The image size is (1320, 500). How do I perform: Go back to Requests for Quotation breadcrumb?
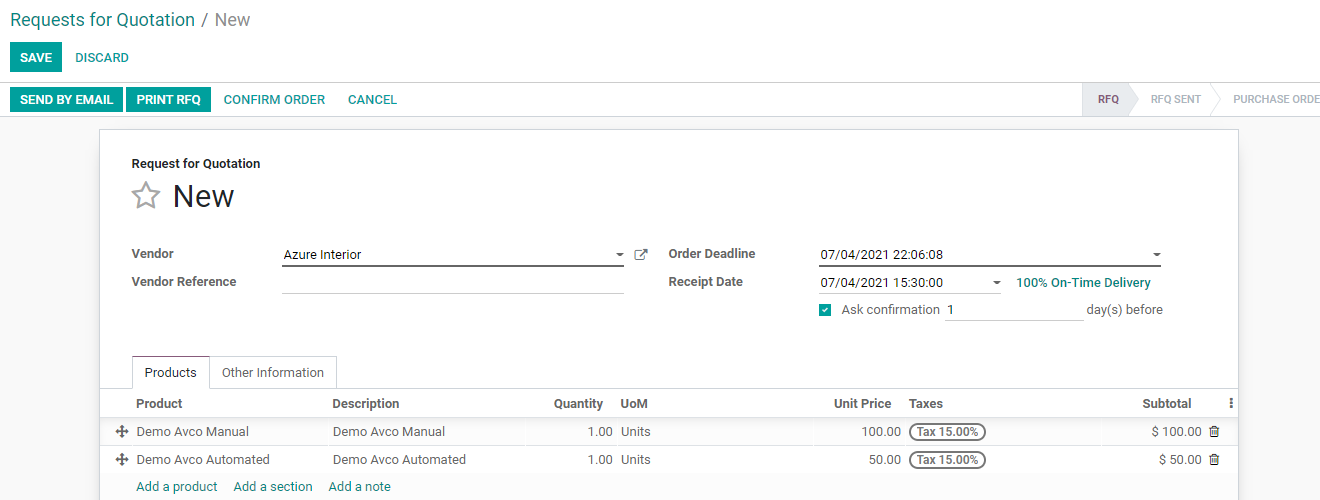(102, 20)
